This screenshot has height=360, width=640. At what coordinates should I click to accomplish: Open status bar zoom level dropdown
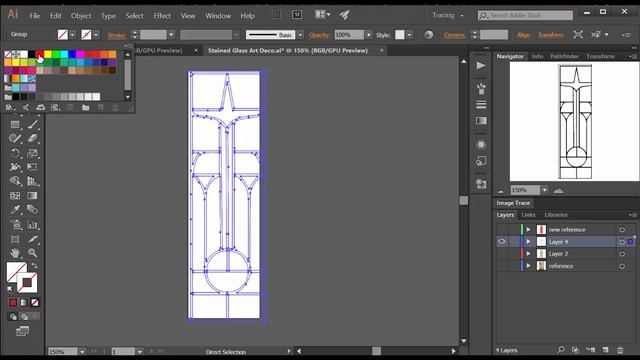tap(82, 351)
